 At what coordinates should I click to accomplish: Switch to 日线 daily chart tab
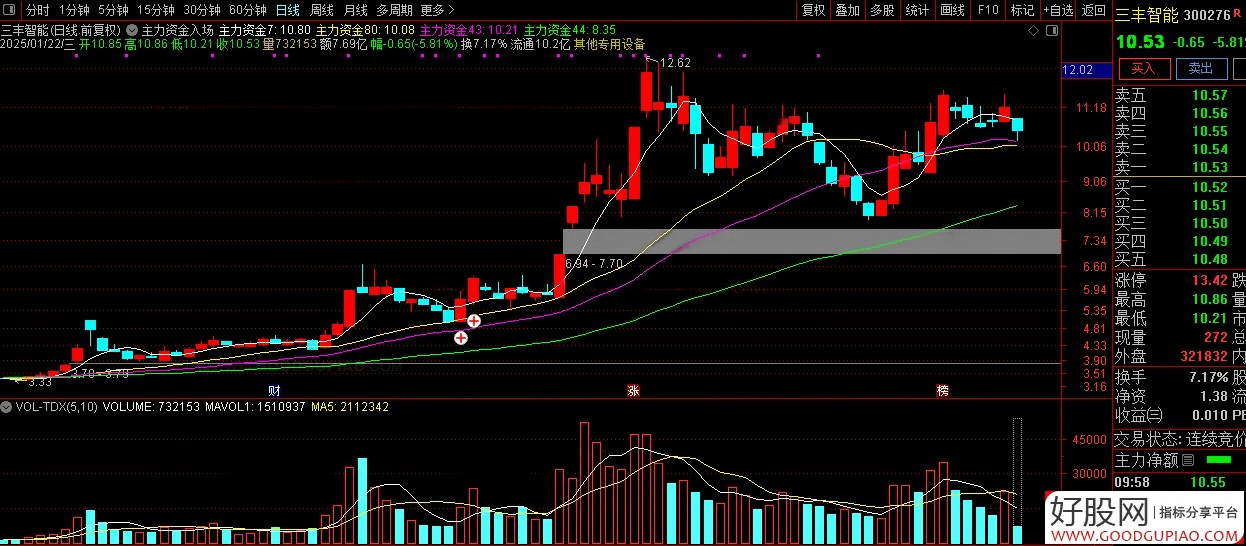click(x=288, y=10)
